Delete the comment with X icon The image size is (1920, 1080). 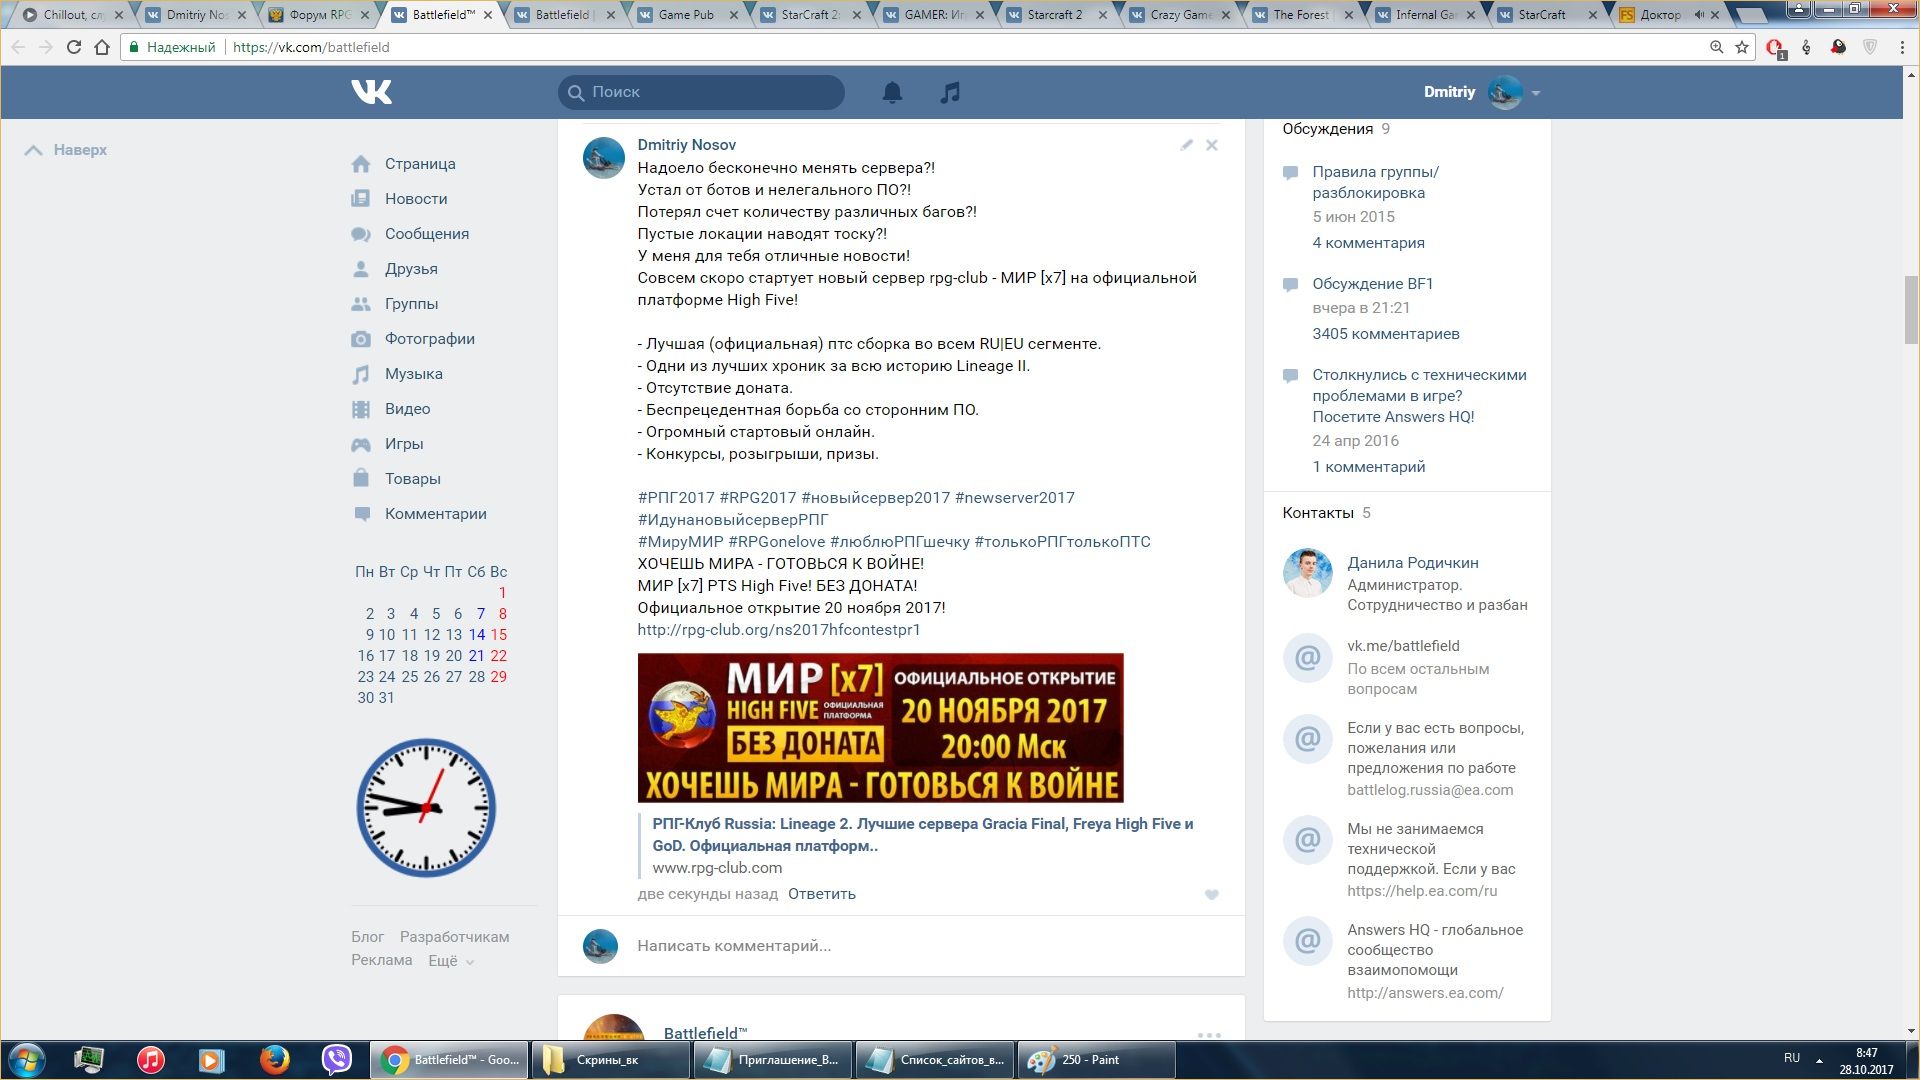pyautogui.click(x=1211, y=145)
